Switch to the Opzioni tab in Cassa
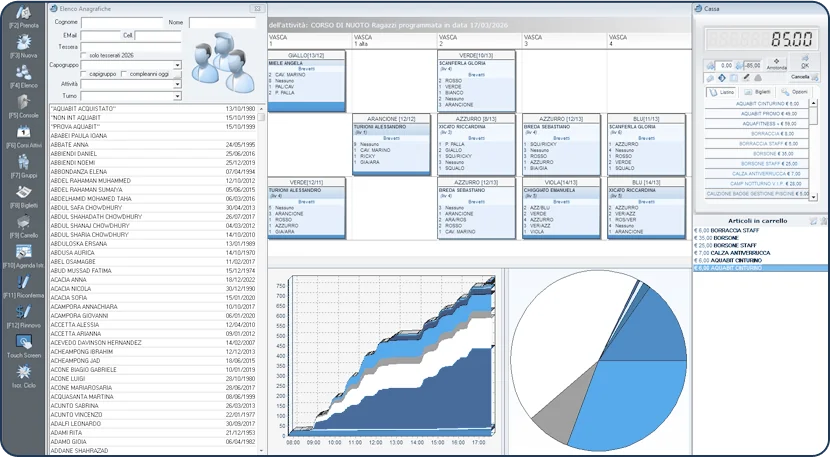 tap(795, 92)
